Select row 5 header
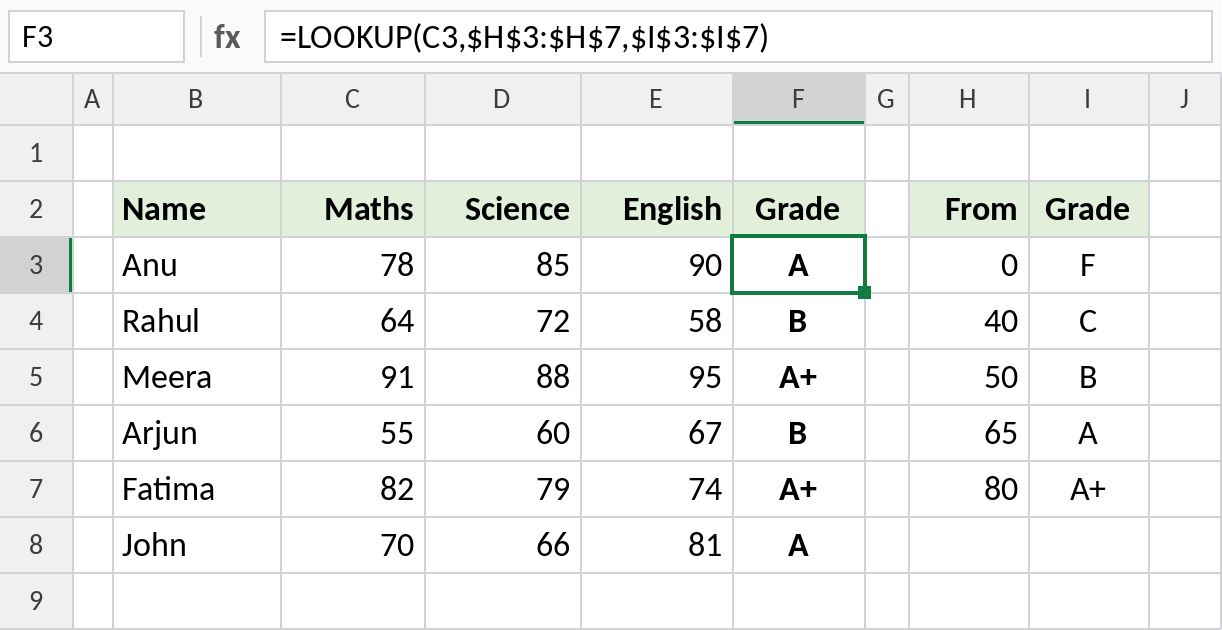This screenshot has width=1222, height=630. (37, 377)
